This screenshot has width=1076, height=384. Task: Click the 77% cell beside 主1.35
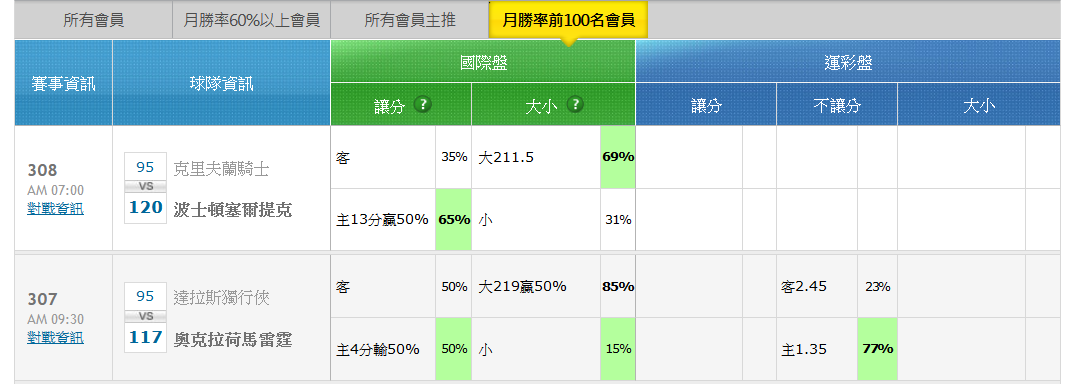pyautogui.click(x=878, y=348)
